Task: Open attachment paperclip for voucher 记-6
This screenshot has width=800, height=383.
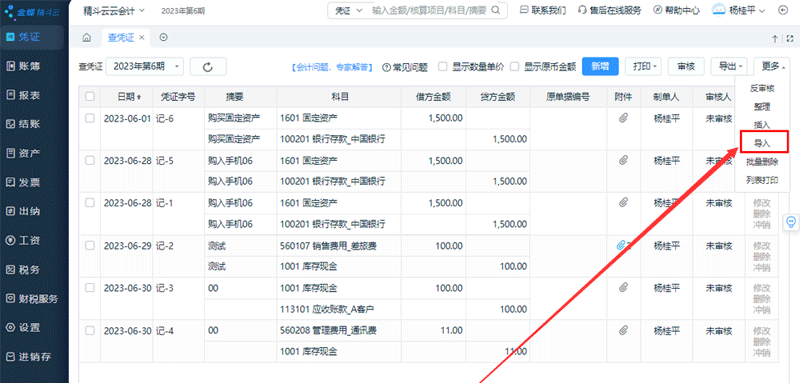Action: point(623,118)
